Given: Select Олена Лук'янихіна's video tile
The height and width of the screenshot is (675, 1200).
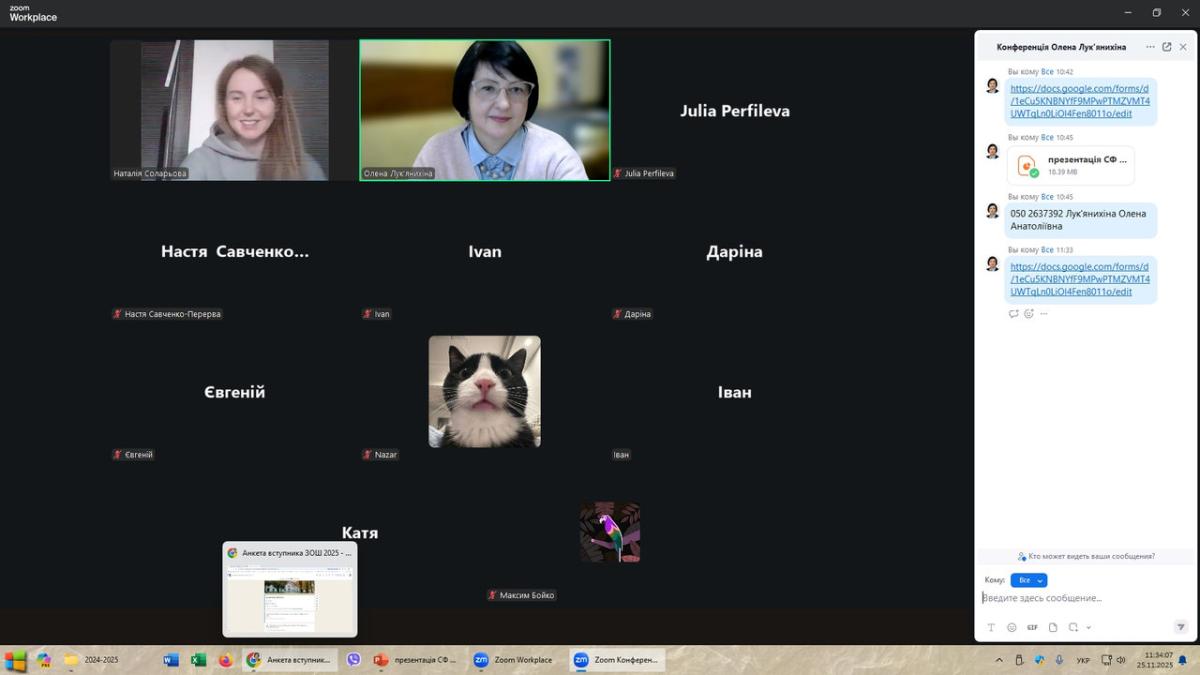Looking at the screenshot, I should 485,110.
